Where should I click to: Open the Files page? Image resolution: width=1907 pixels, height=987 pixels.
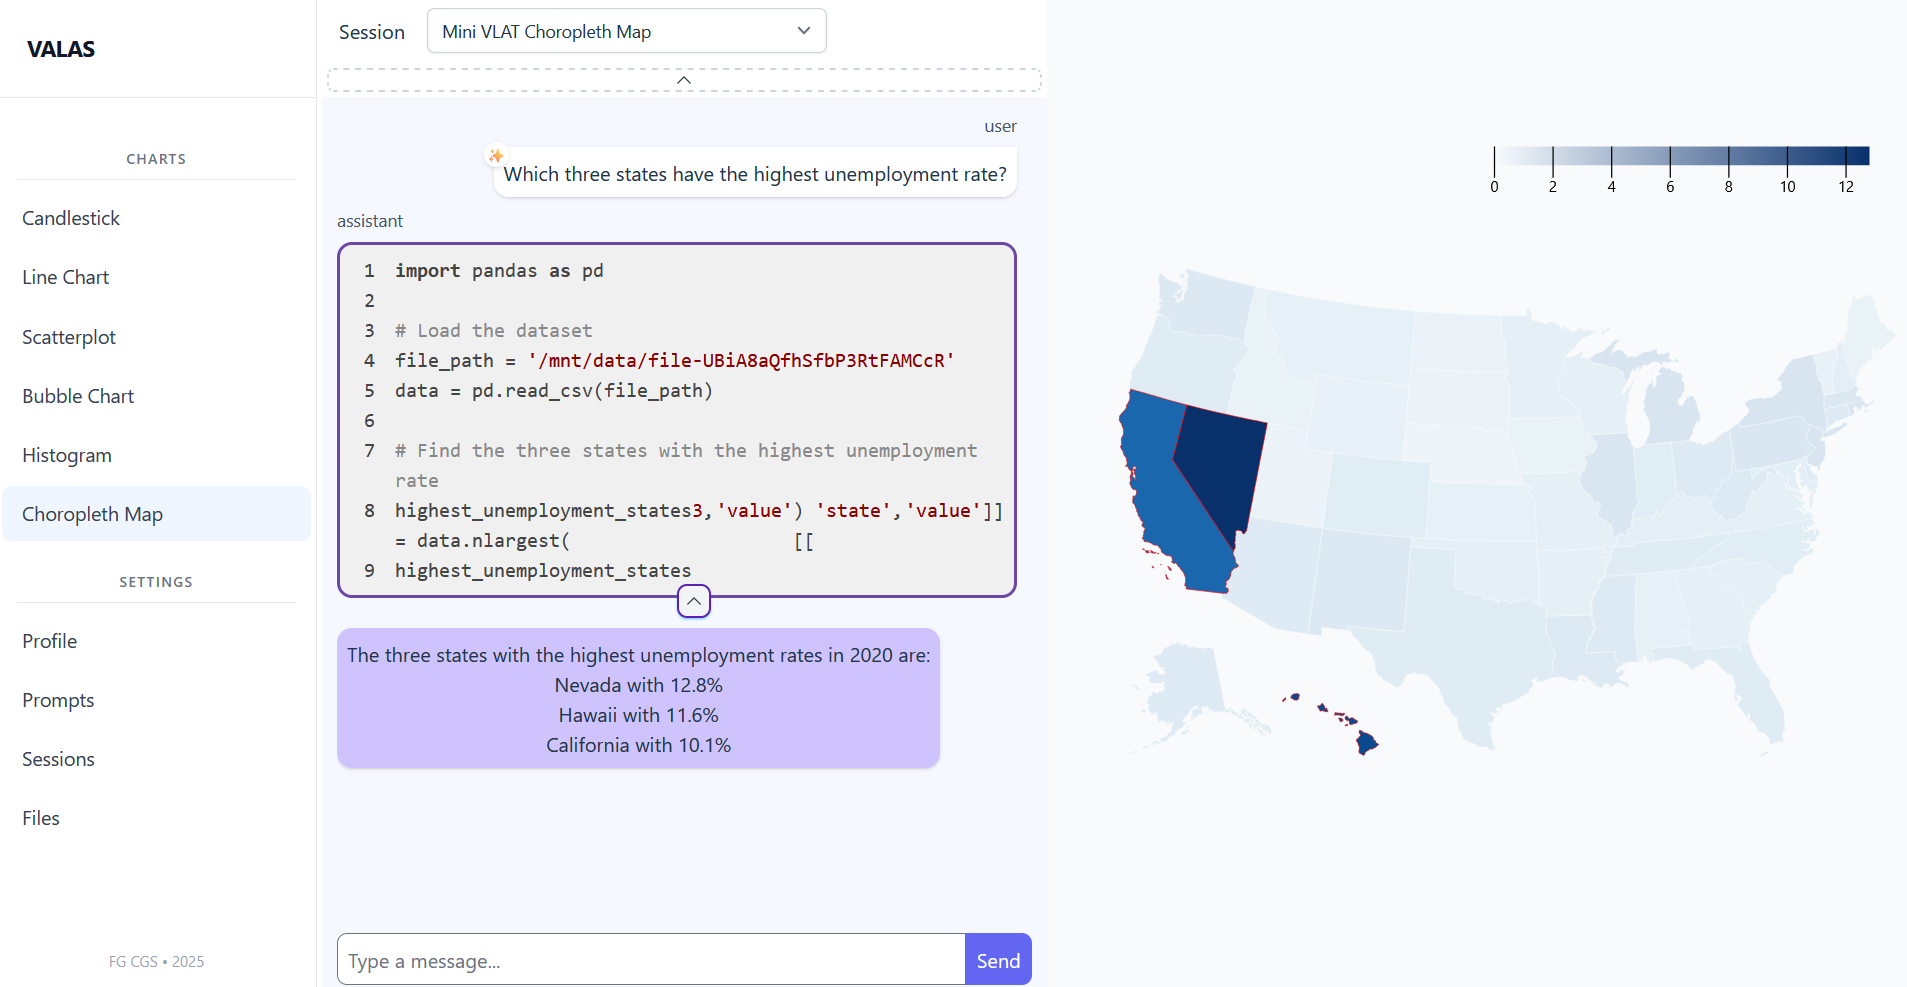(x=41, y=818)
